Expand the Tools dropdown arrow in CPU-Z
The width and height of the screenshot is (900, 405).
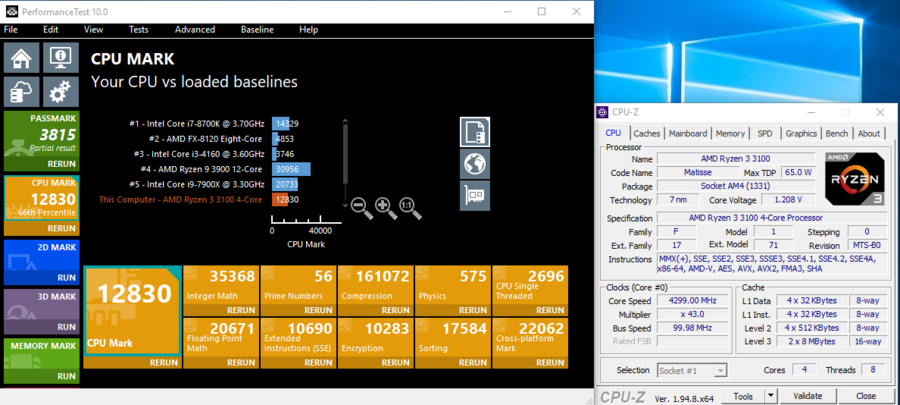click(x=771, y=396)
